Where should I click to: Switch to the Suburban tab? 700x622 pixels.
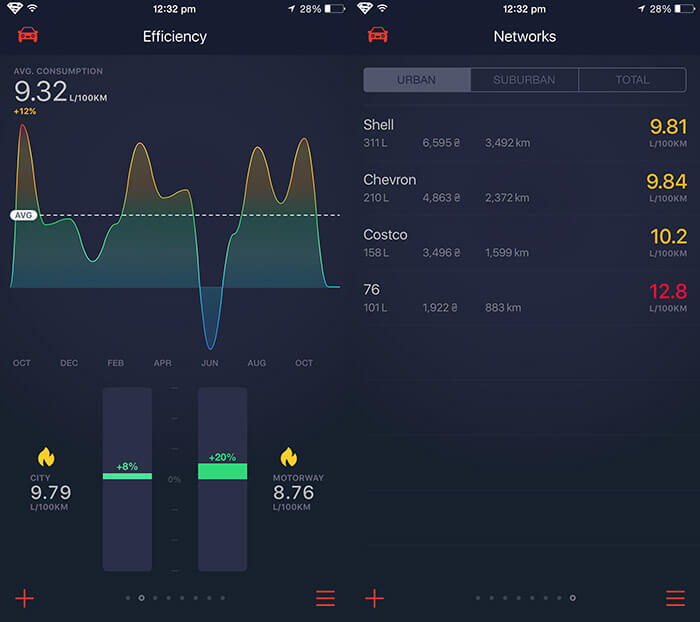pyautogui.click(x=524, y=80)
